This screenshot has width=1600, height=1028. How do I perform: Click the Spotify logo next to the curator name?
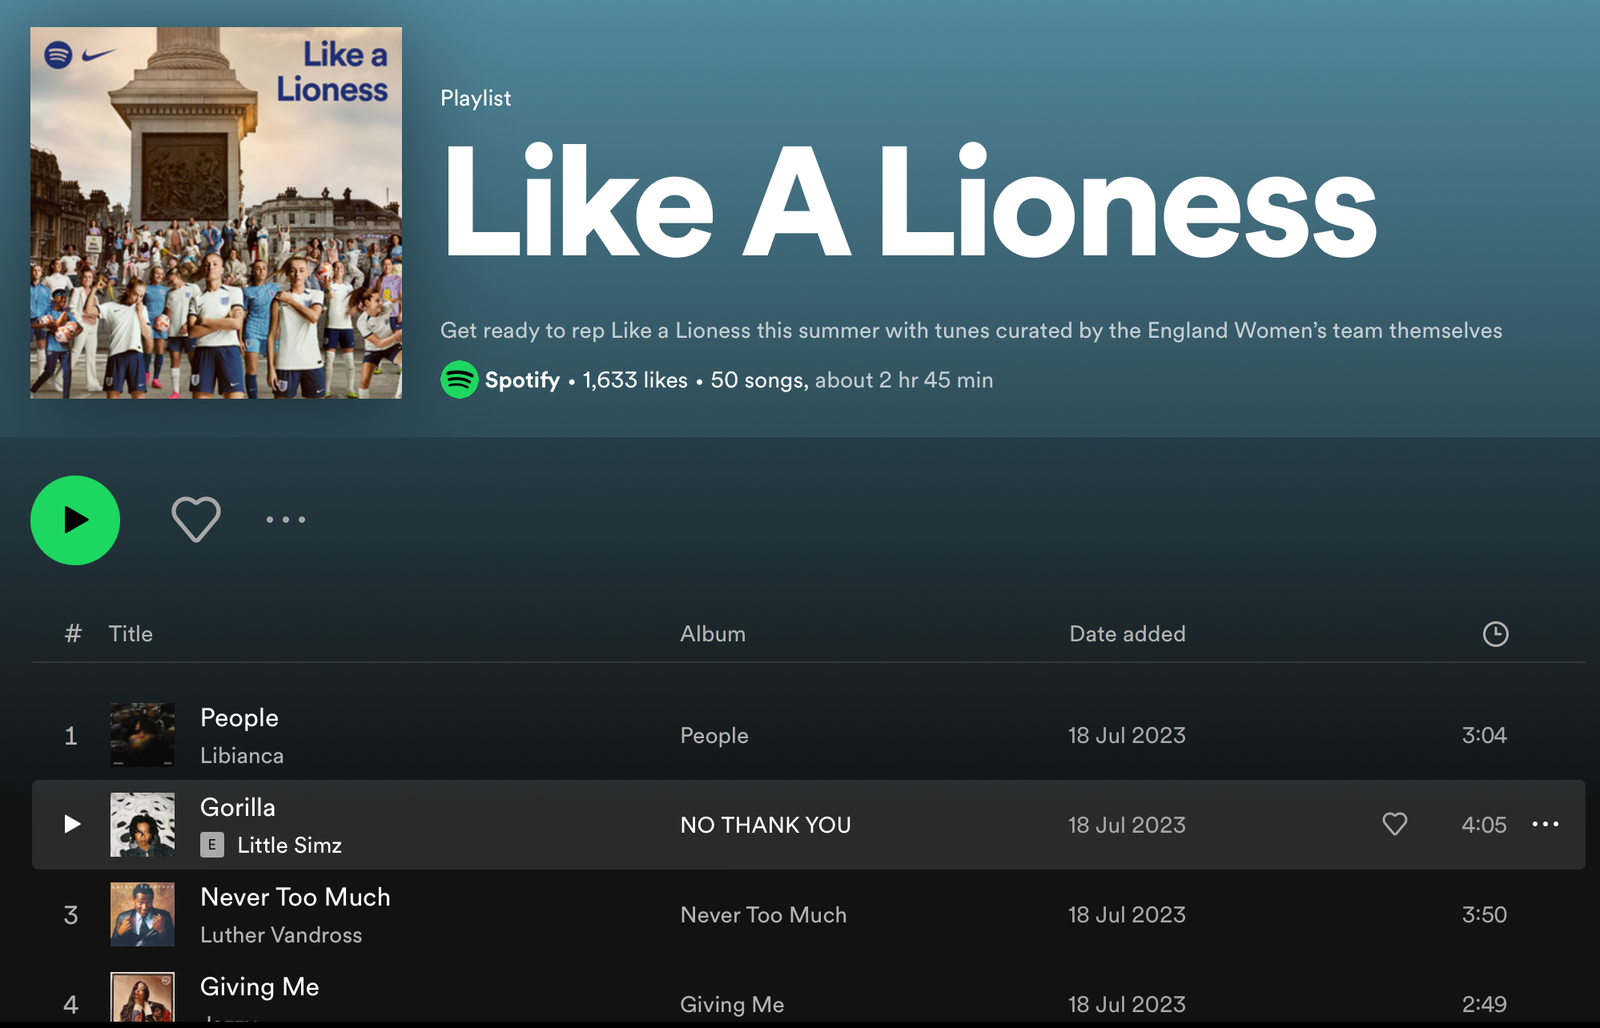pyautogui.click(x=456, y=380)
